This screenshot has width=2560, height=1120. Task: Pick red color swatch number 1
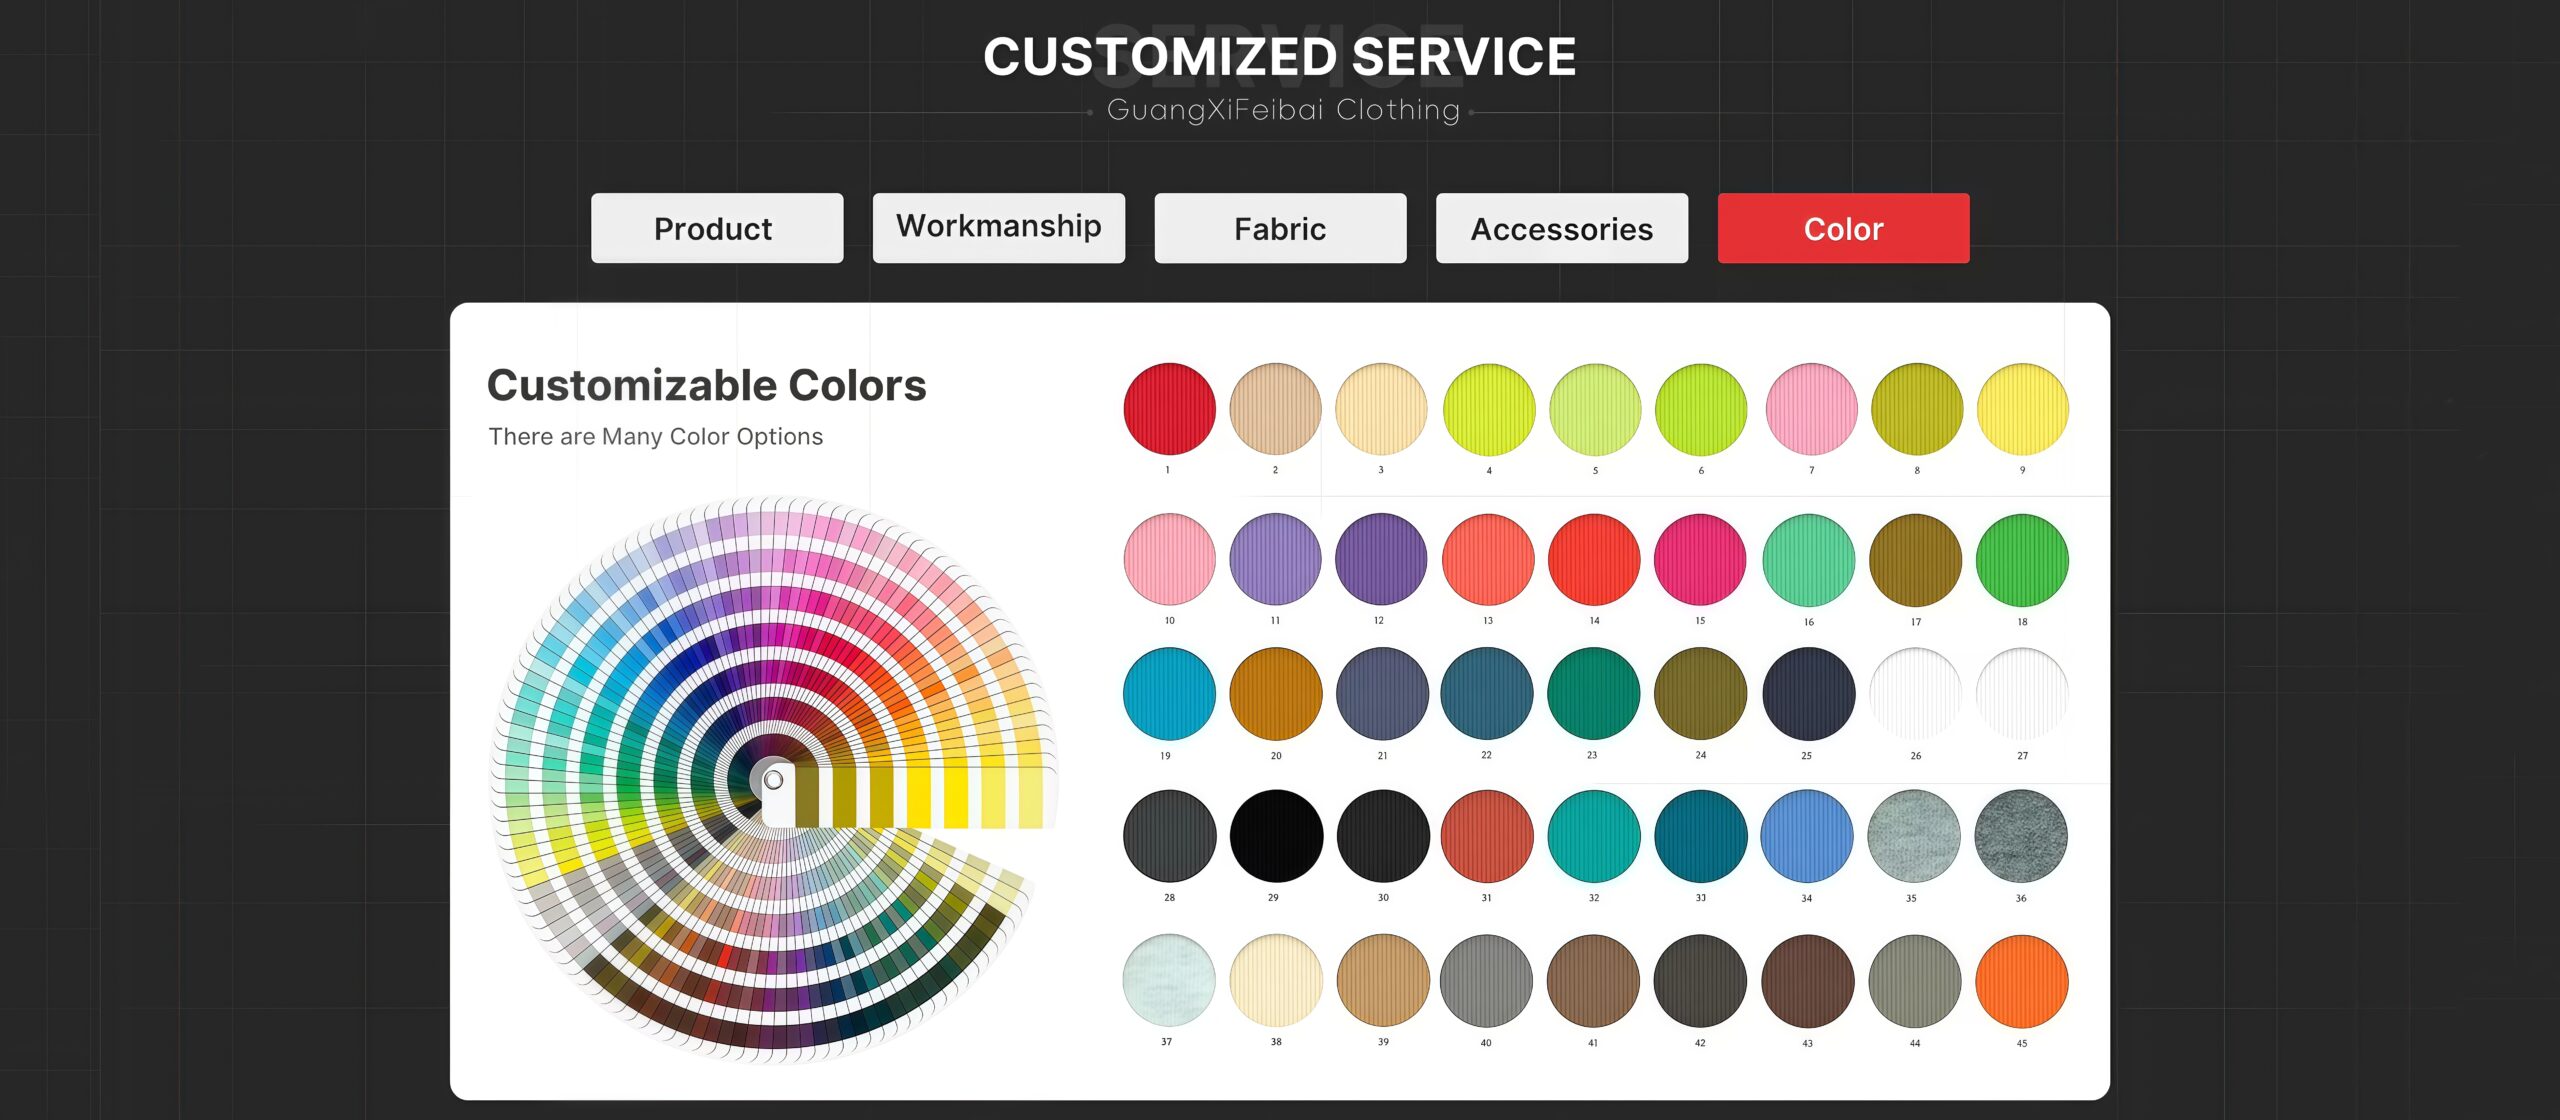[1169, 409]
